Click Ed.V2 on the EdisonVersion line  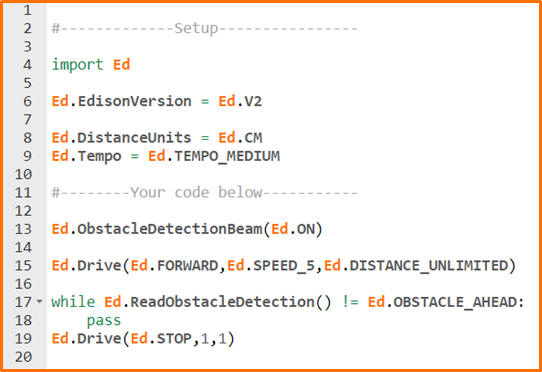pos(240,101)
